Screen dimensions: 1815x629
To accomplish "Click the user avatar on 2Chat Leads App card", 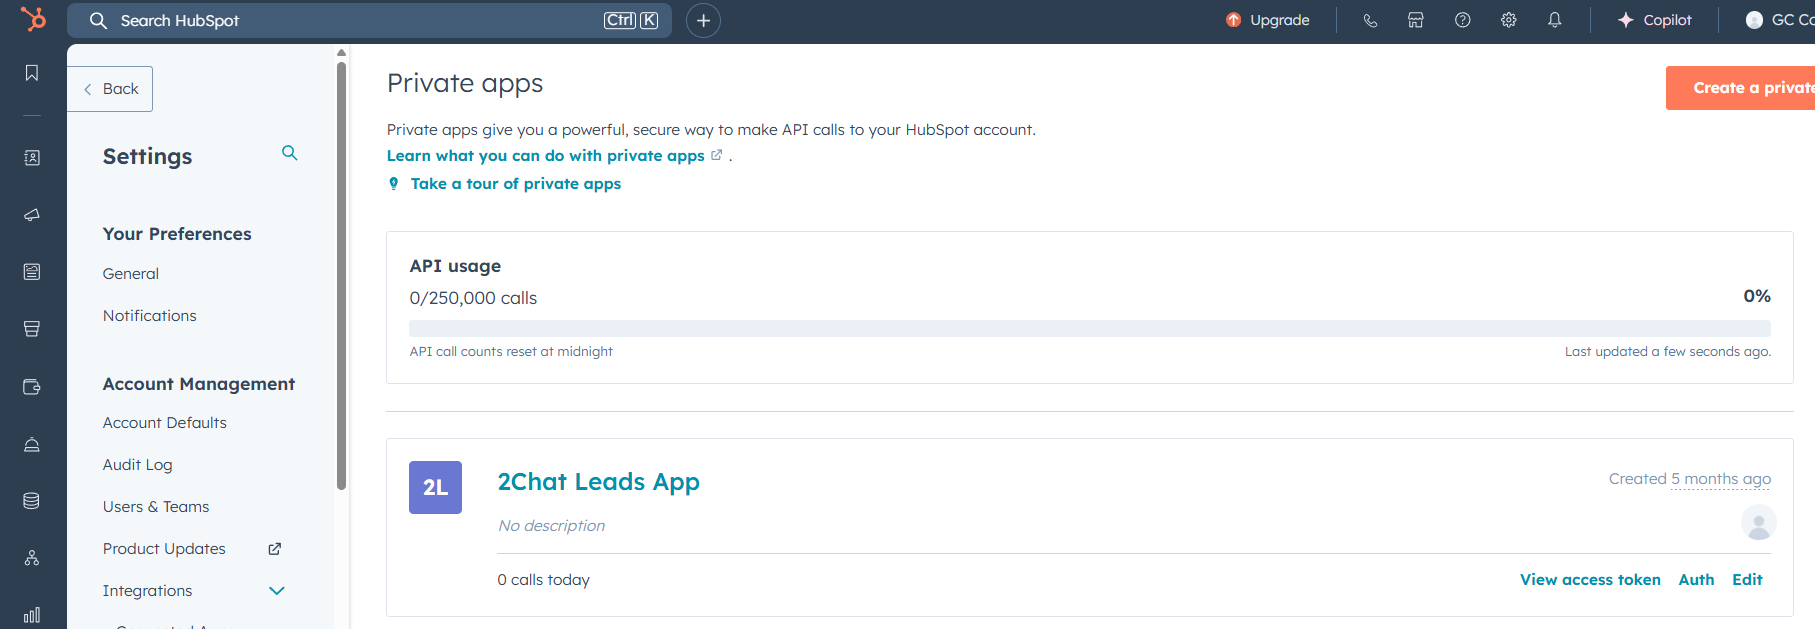I will point(1758,522).
